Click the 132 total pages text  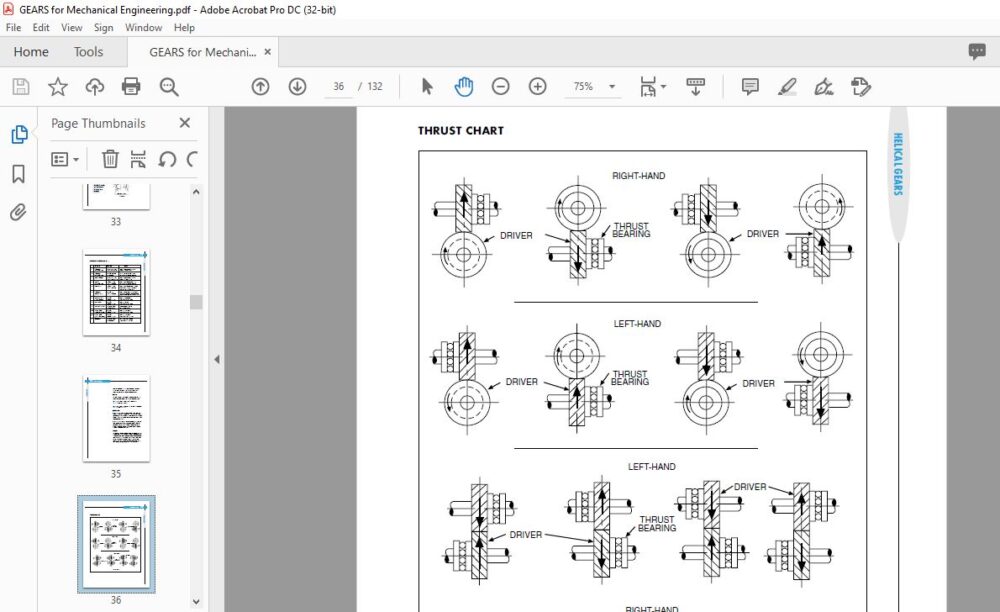click(x=374, y=86)
